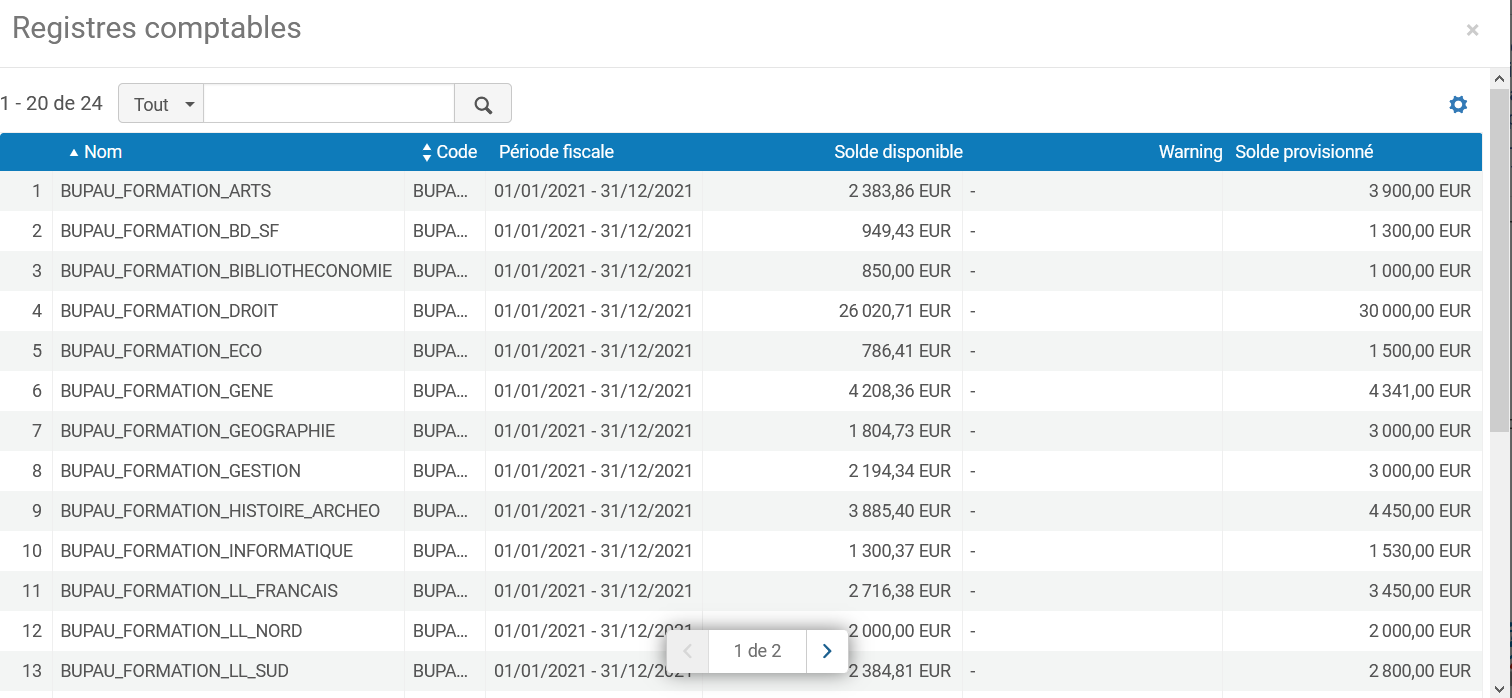
Task: Go to next page using right chevron
Action: 827,651
